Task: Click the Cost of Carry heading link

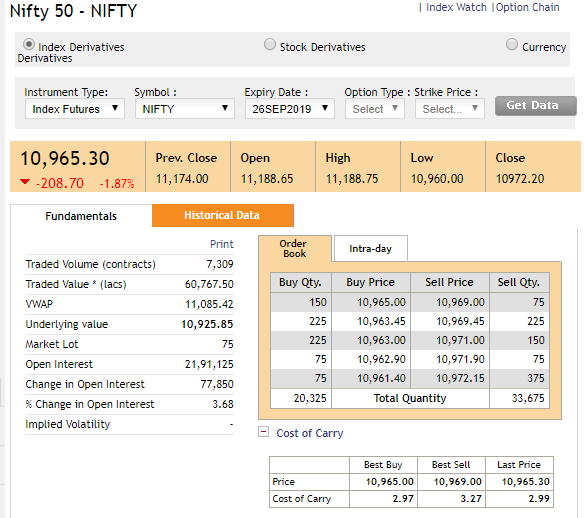Action: pos(310,433)
